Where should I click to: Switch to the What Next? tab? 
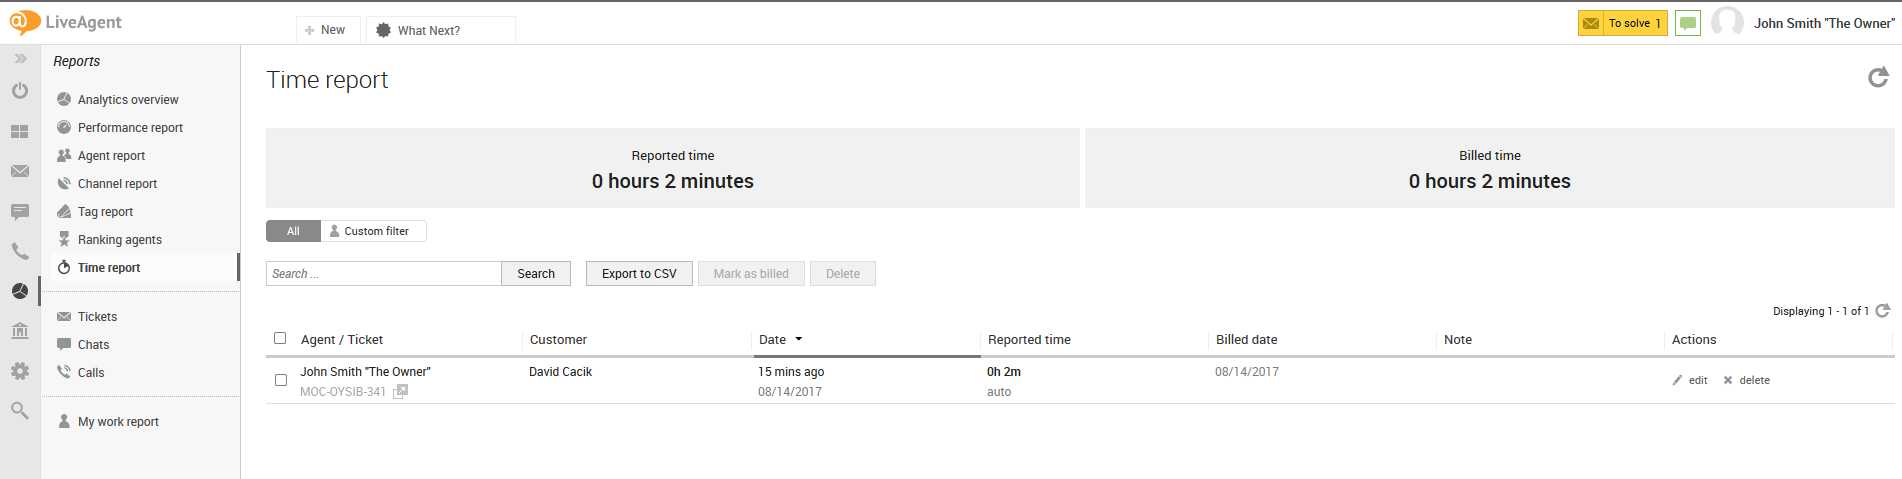(x=428, y=31)
